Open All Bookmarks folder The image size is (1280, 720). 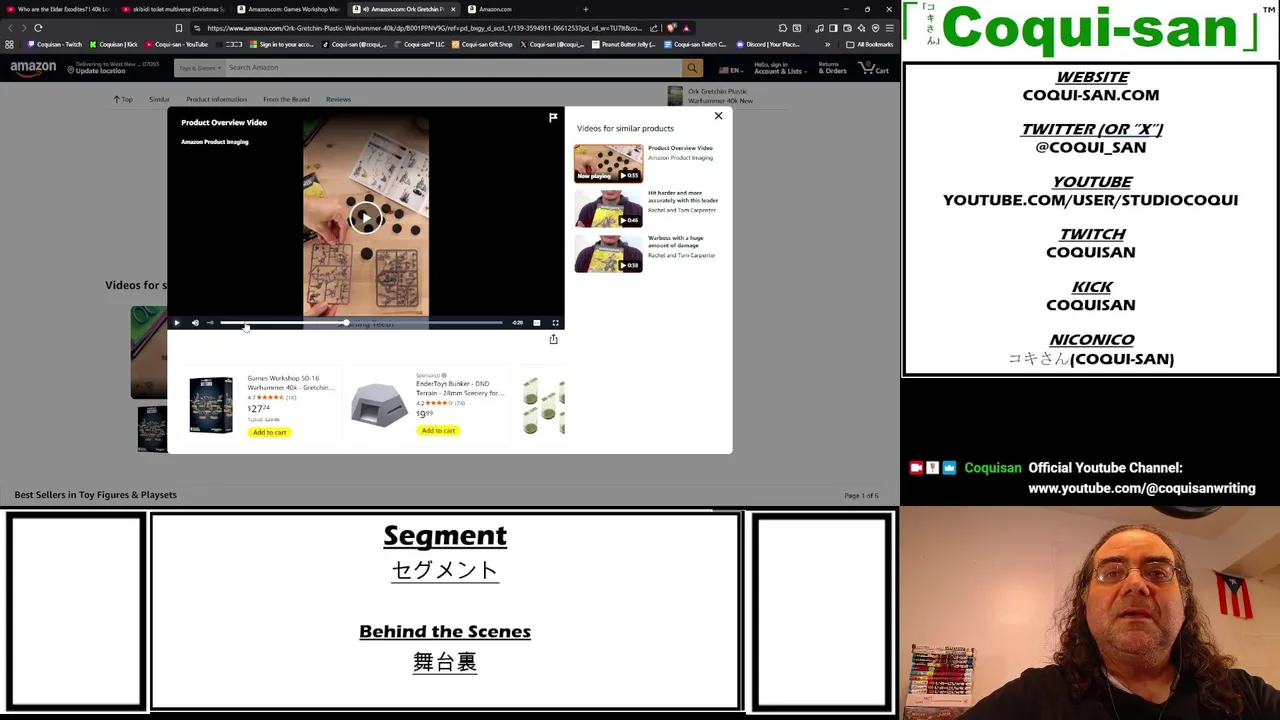(870, 44)
